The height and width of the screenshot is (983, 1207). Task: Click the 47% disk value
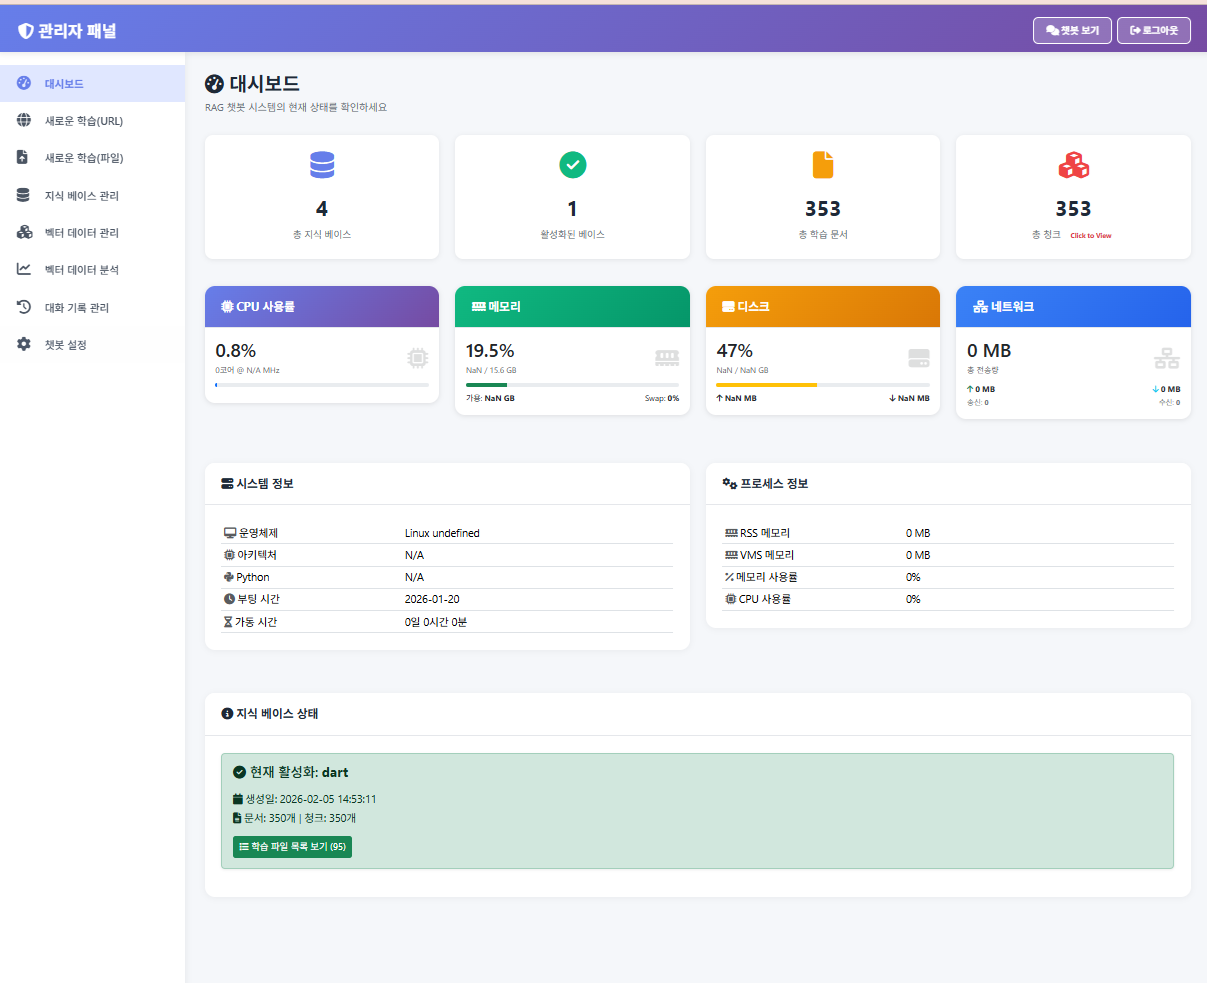pyautogui.click(x=734, y=351)
